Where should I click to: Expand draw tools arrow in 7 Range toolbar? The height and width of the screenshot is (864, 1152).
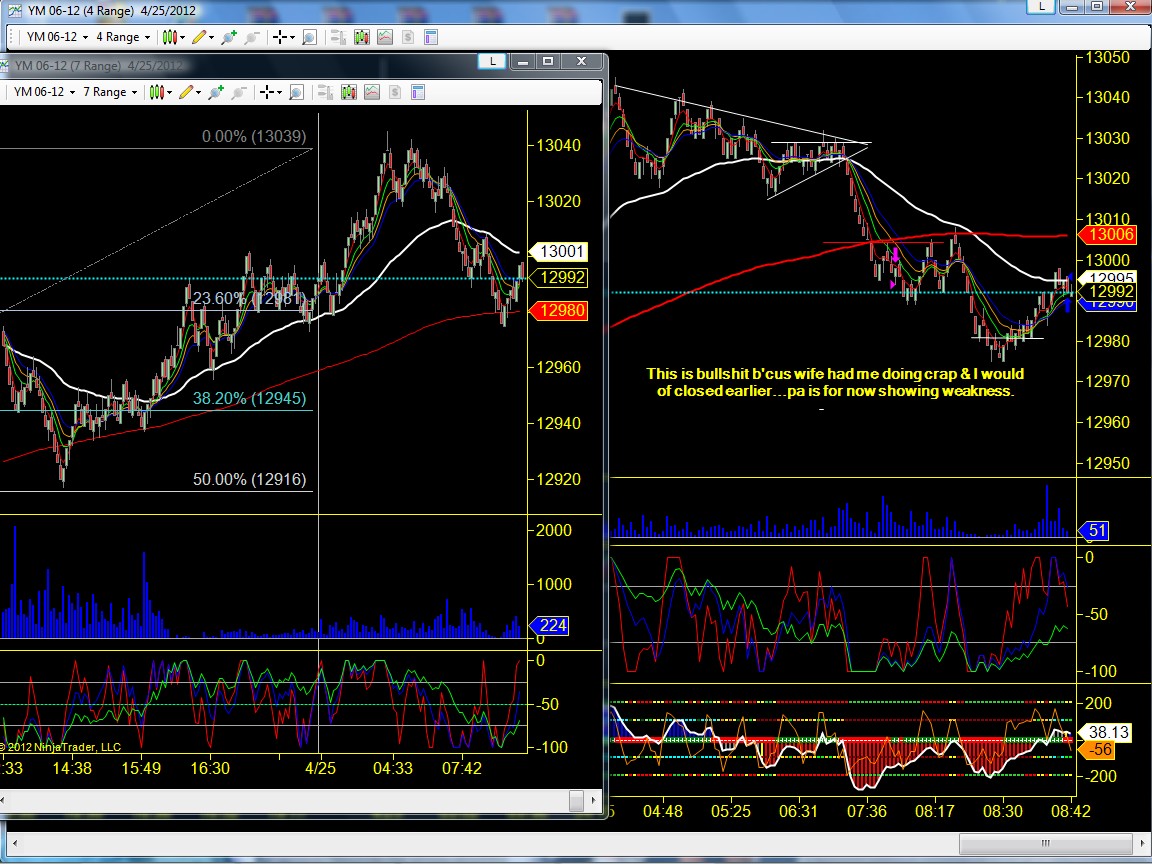click(x=198, y=93)
